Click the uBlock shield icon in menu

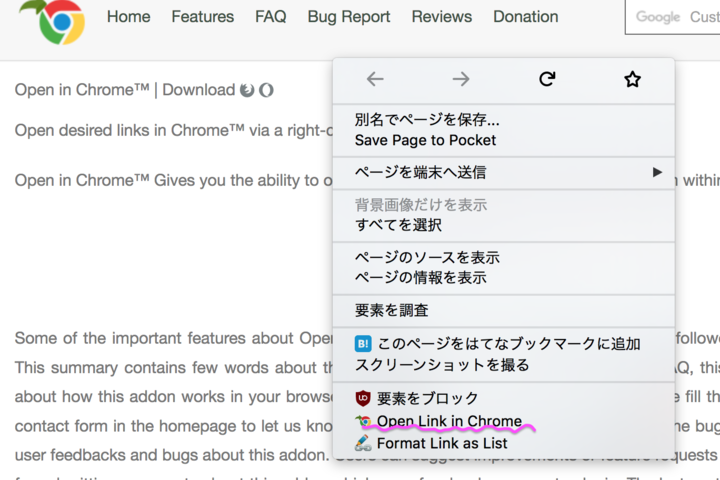(x=363, y=398)
